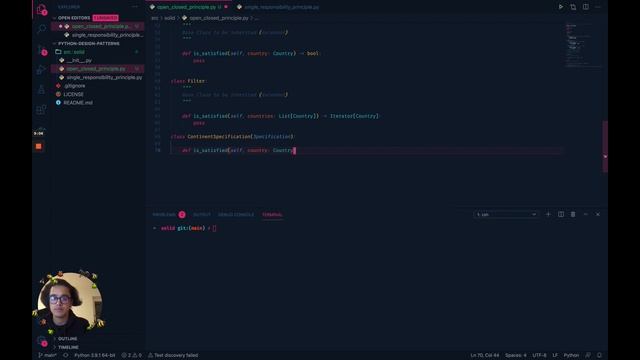Collapse the src/solid folder
Viewport: 640px width, 360px height.
coord(74,52)
